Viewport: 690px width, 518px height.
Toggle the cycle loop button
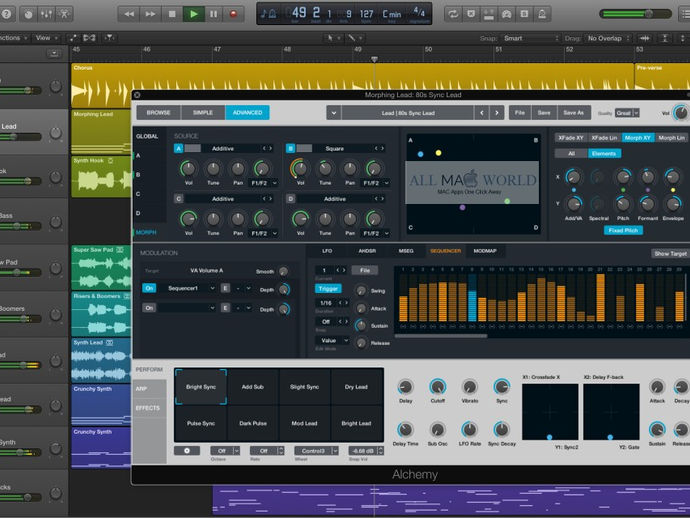point(453,14)
